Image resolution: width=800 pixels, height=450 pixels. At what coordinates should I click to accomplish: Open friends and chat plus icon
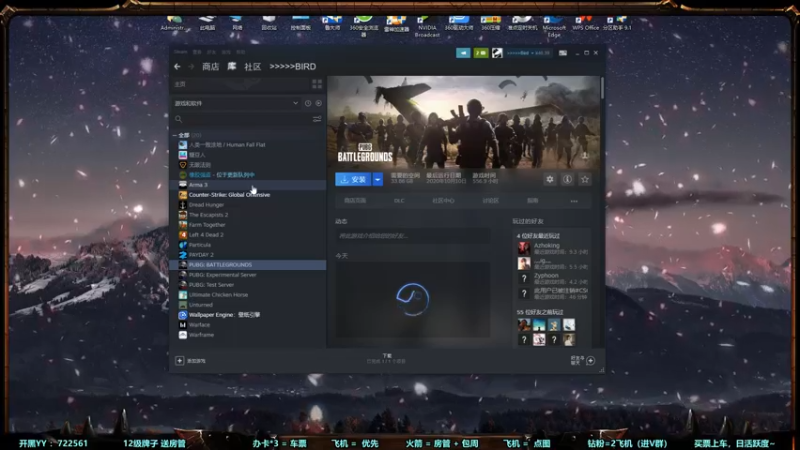pos(590,361)
